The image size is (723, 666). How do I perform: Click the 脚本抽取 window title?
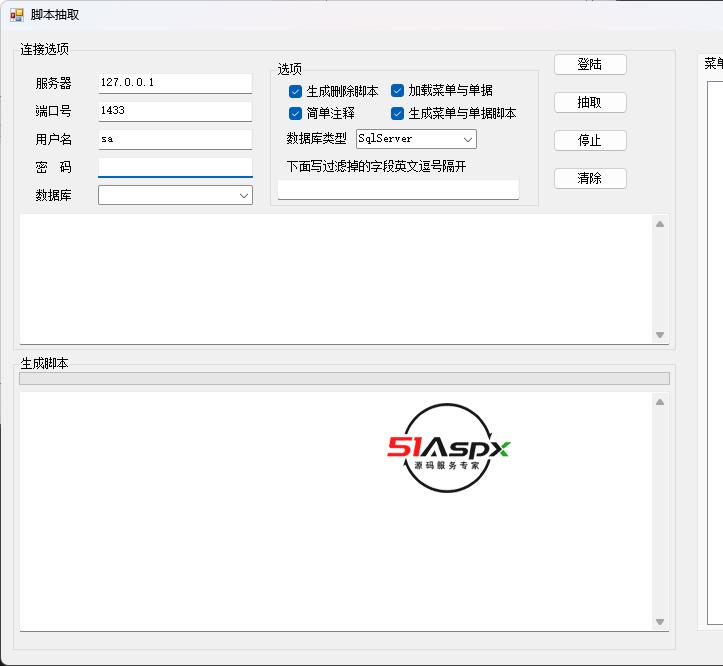[55, 15]
